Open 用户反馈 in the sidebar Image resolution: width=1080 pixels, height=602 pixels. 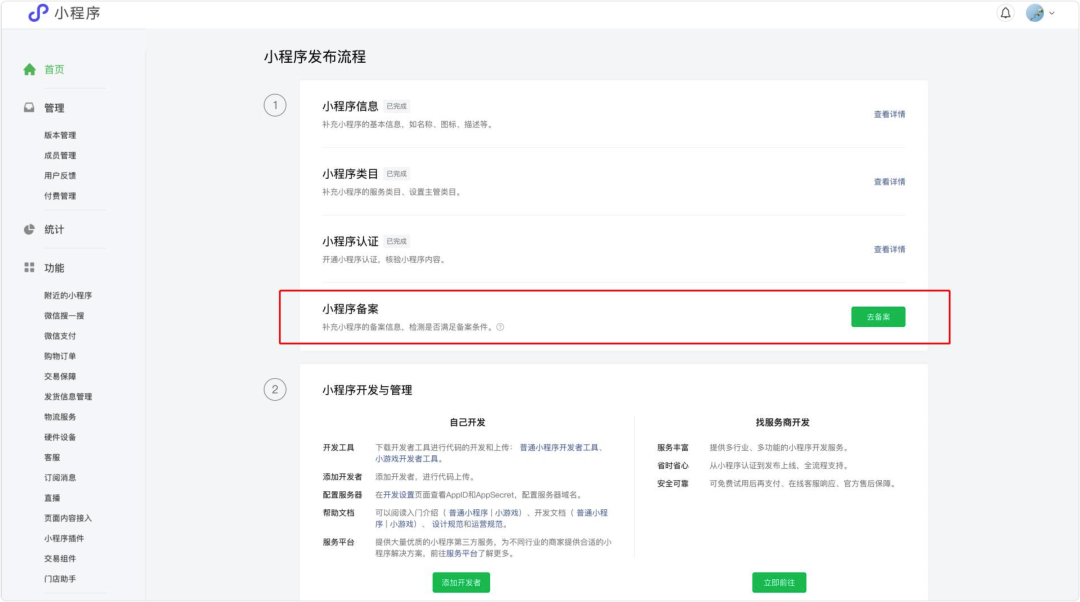[60, 176]
